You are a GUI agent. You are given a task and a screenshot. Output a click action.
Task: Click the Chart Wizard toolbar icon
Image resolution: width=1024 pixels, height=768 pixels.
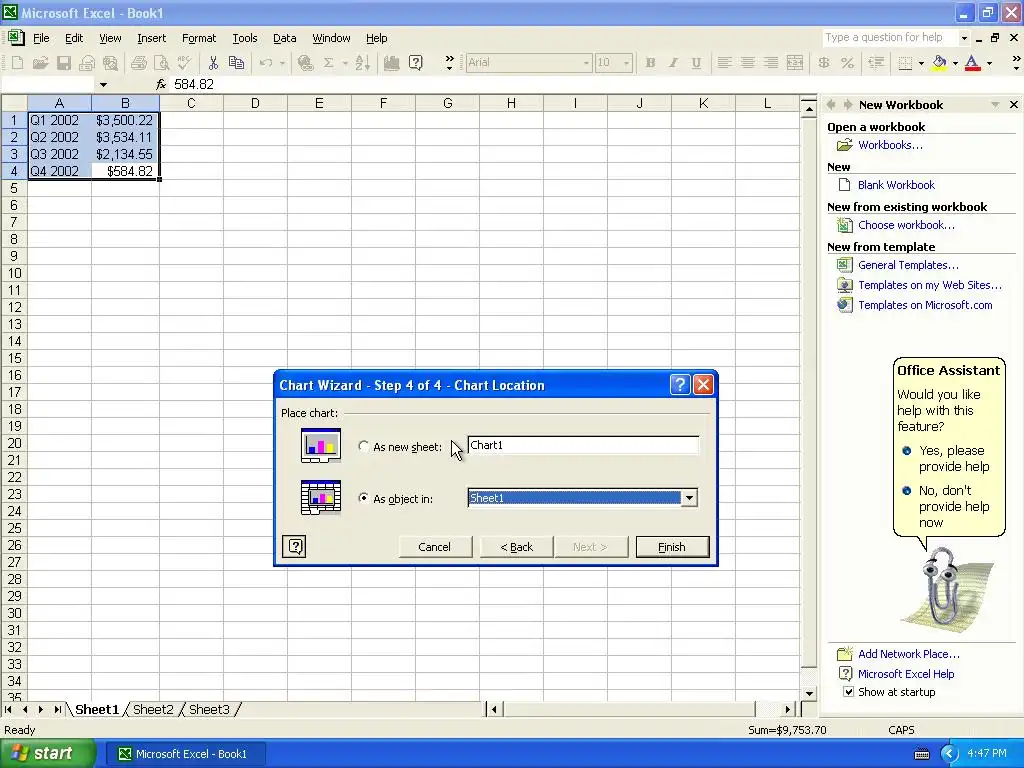[391, 63]
